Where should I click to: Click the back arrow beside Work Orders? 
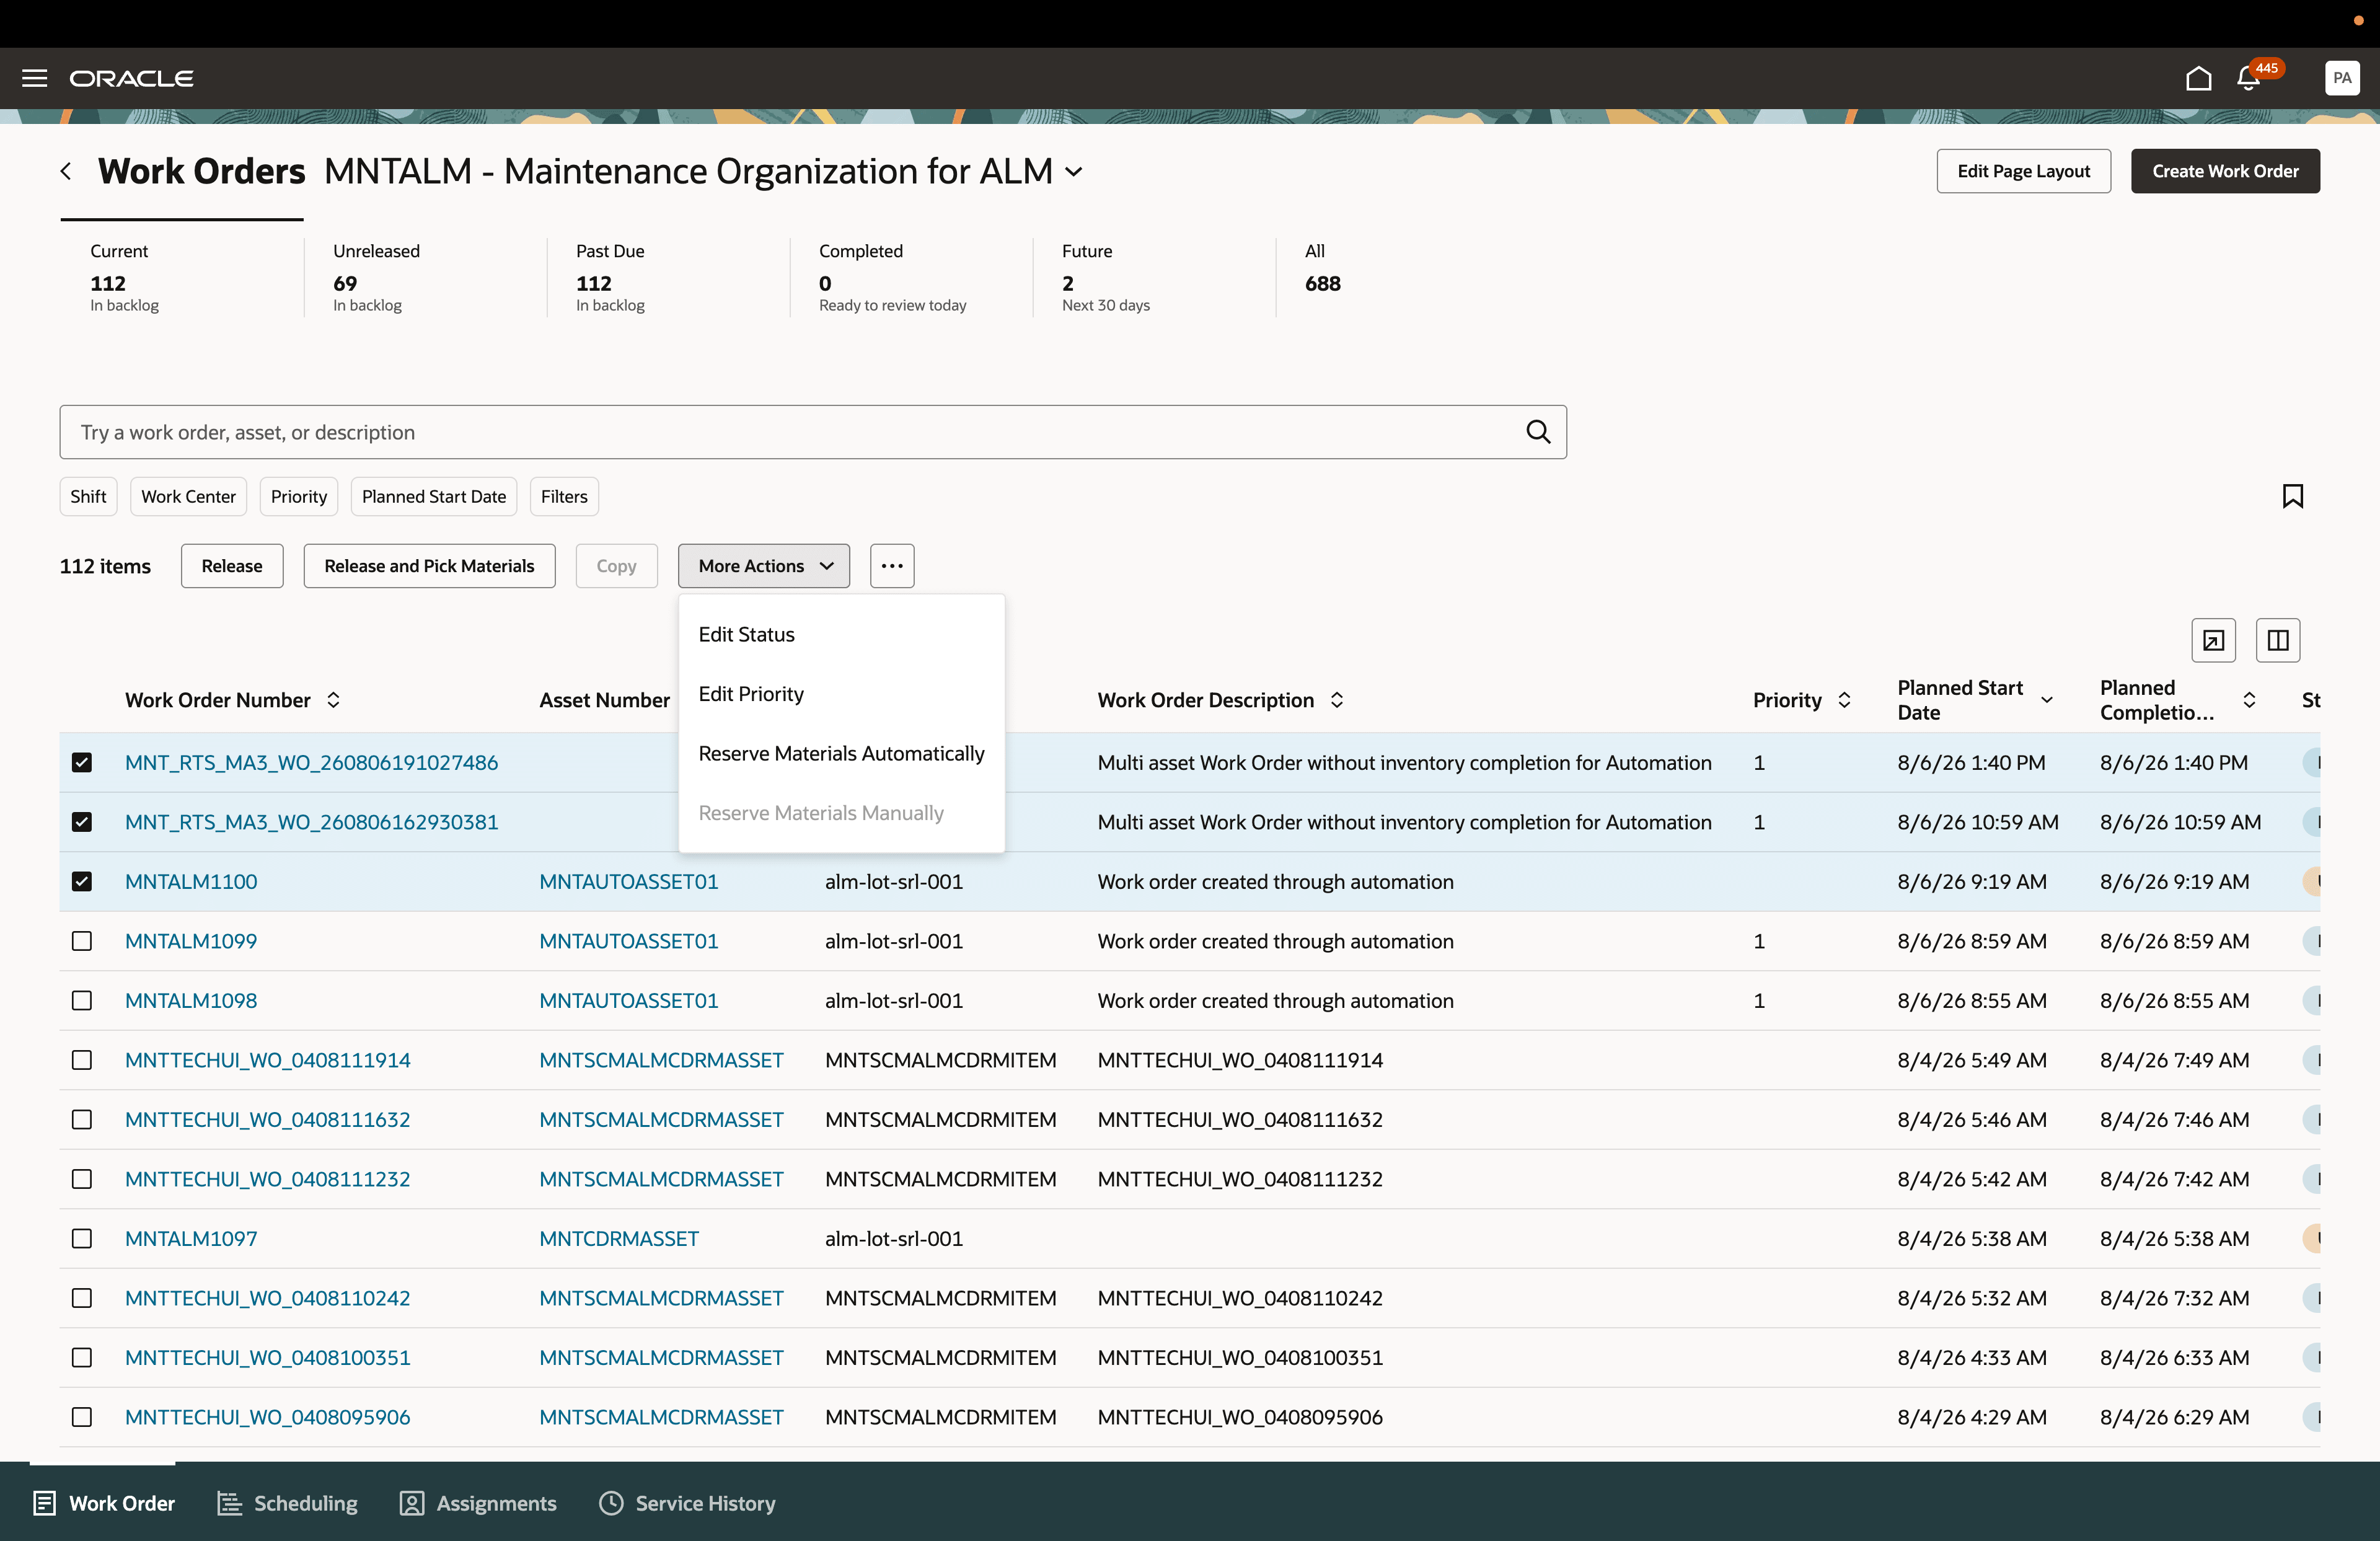(66, 171)
